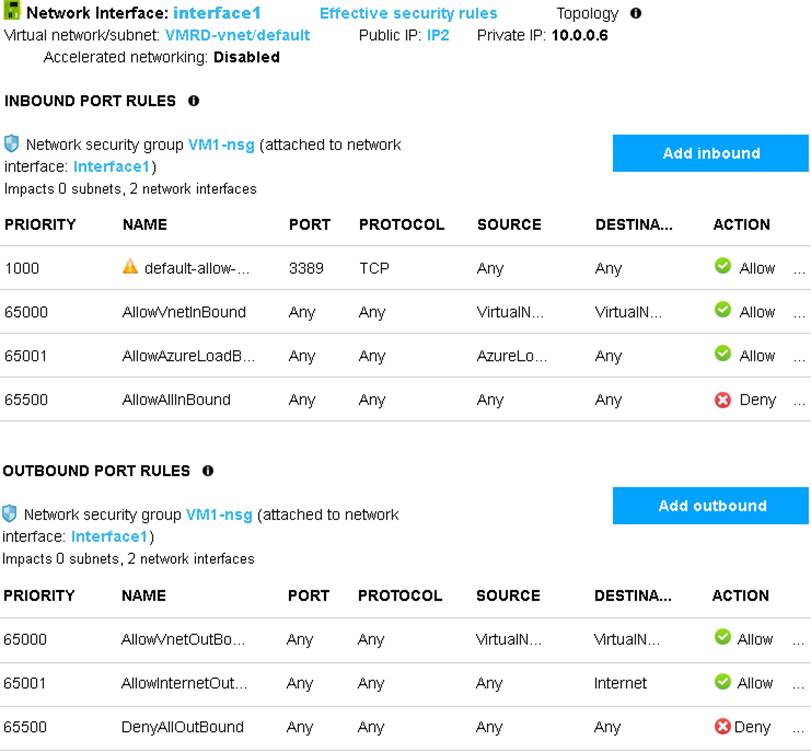Image resolution: width=811 pixels, height=752 pixels.
Task: Click green Allow icon for AllowInternetOutbound rule
Action: coord(722,682)
